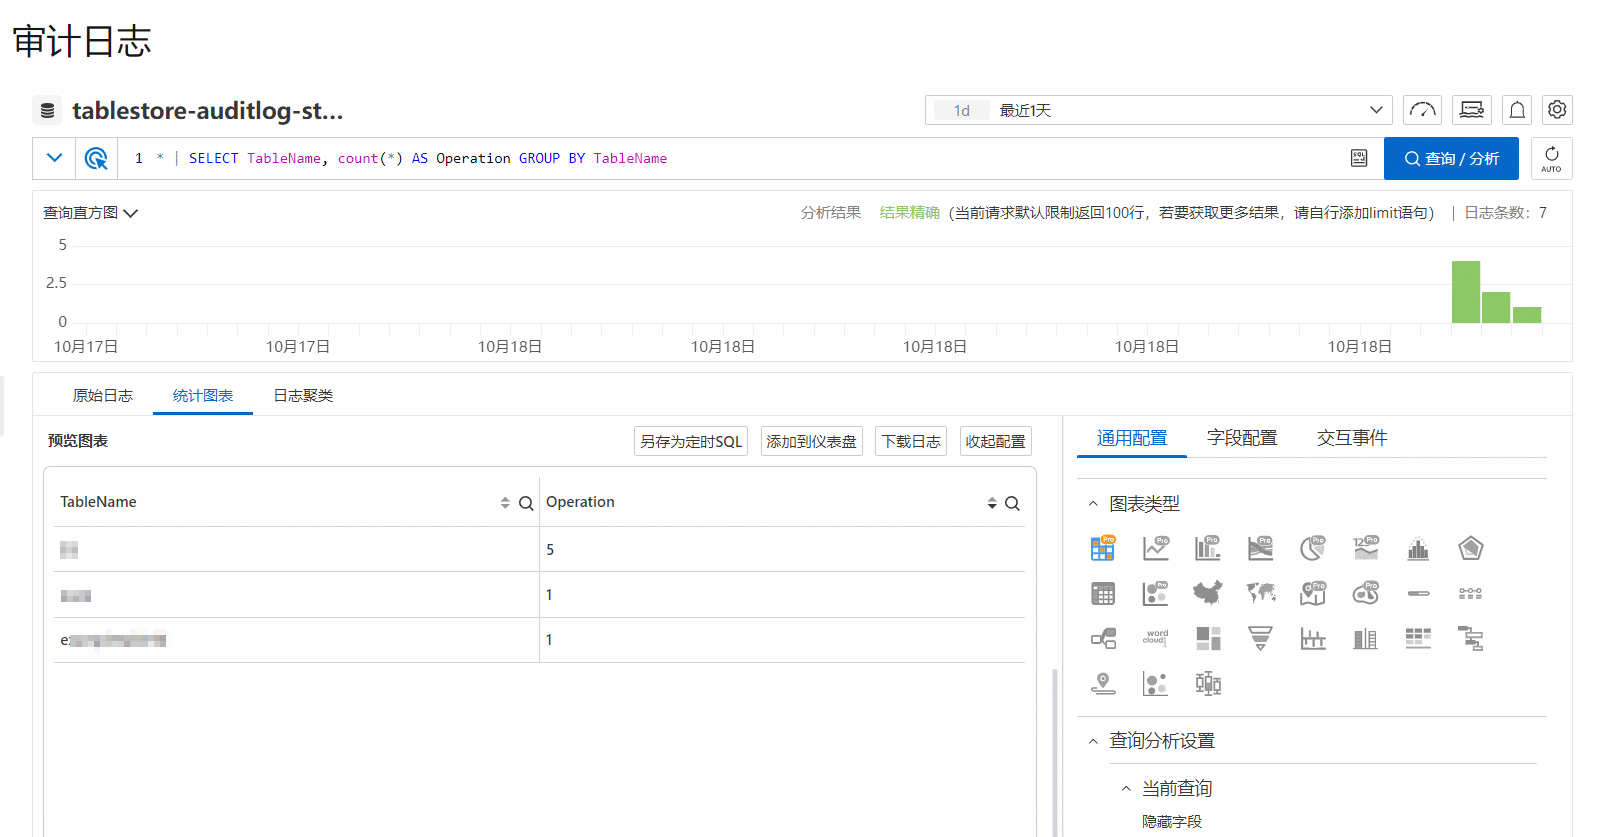The width and height of the screenshot is (1607, 837).
Task: Search within the TableName column
Action: (526, 503)
